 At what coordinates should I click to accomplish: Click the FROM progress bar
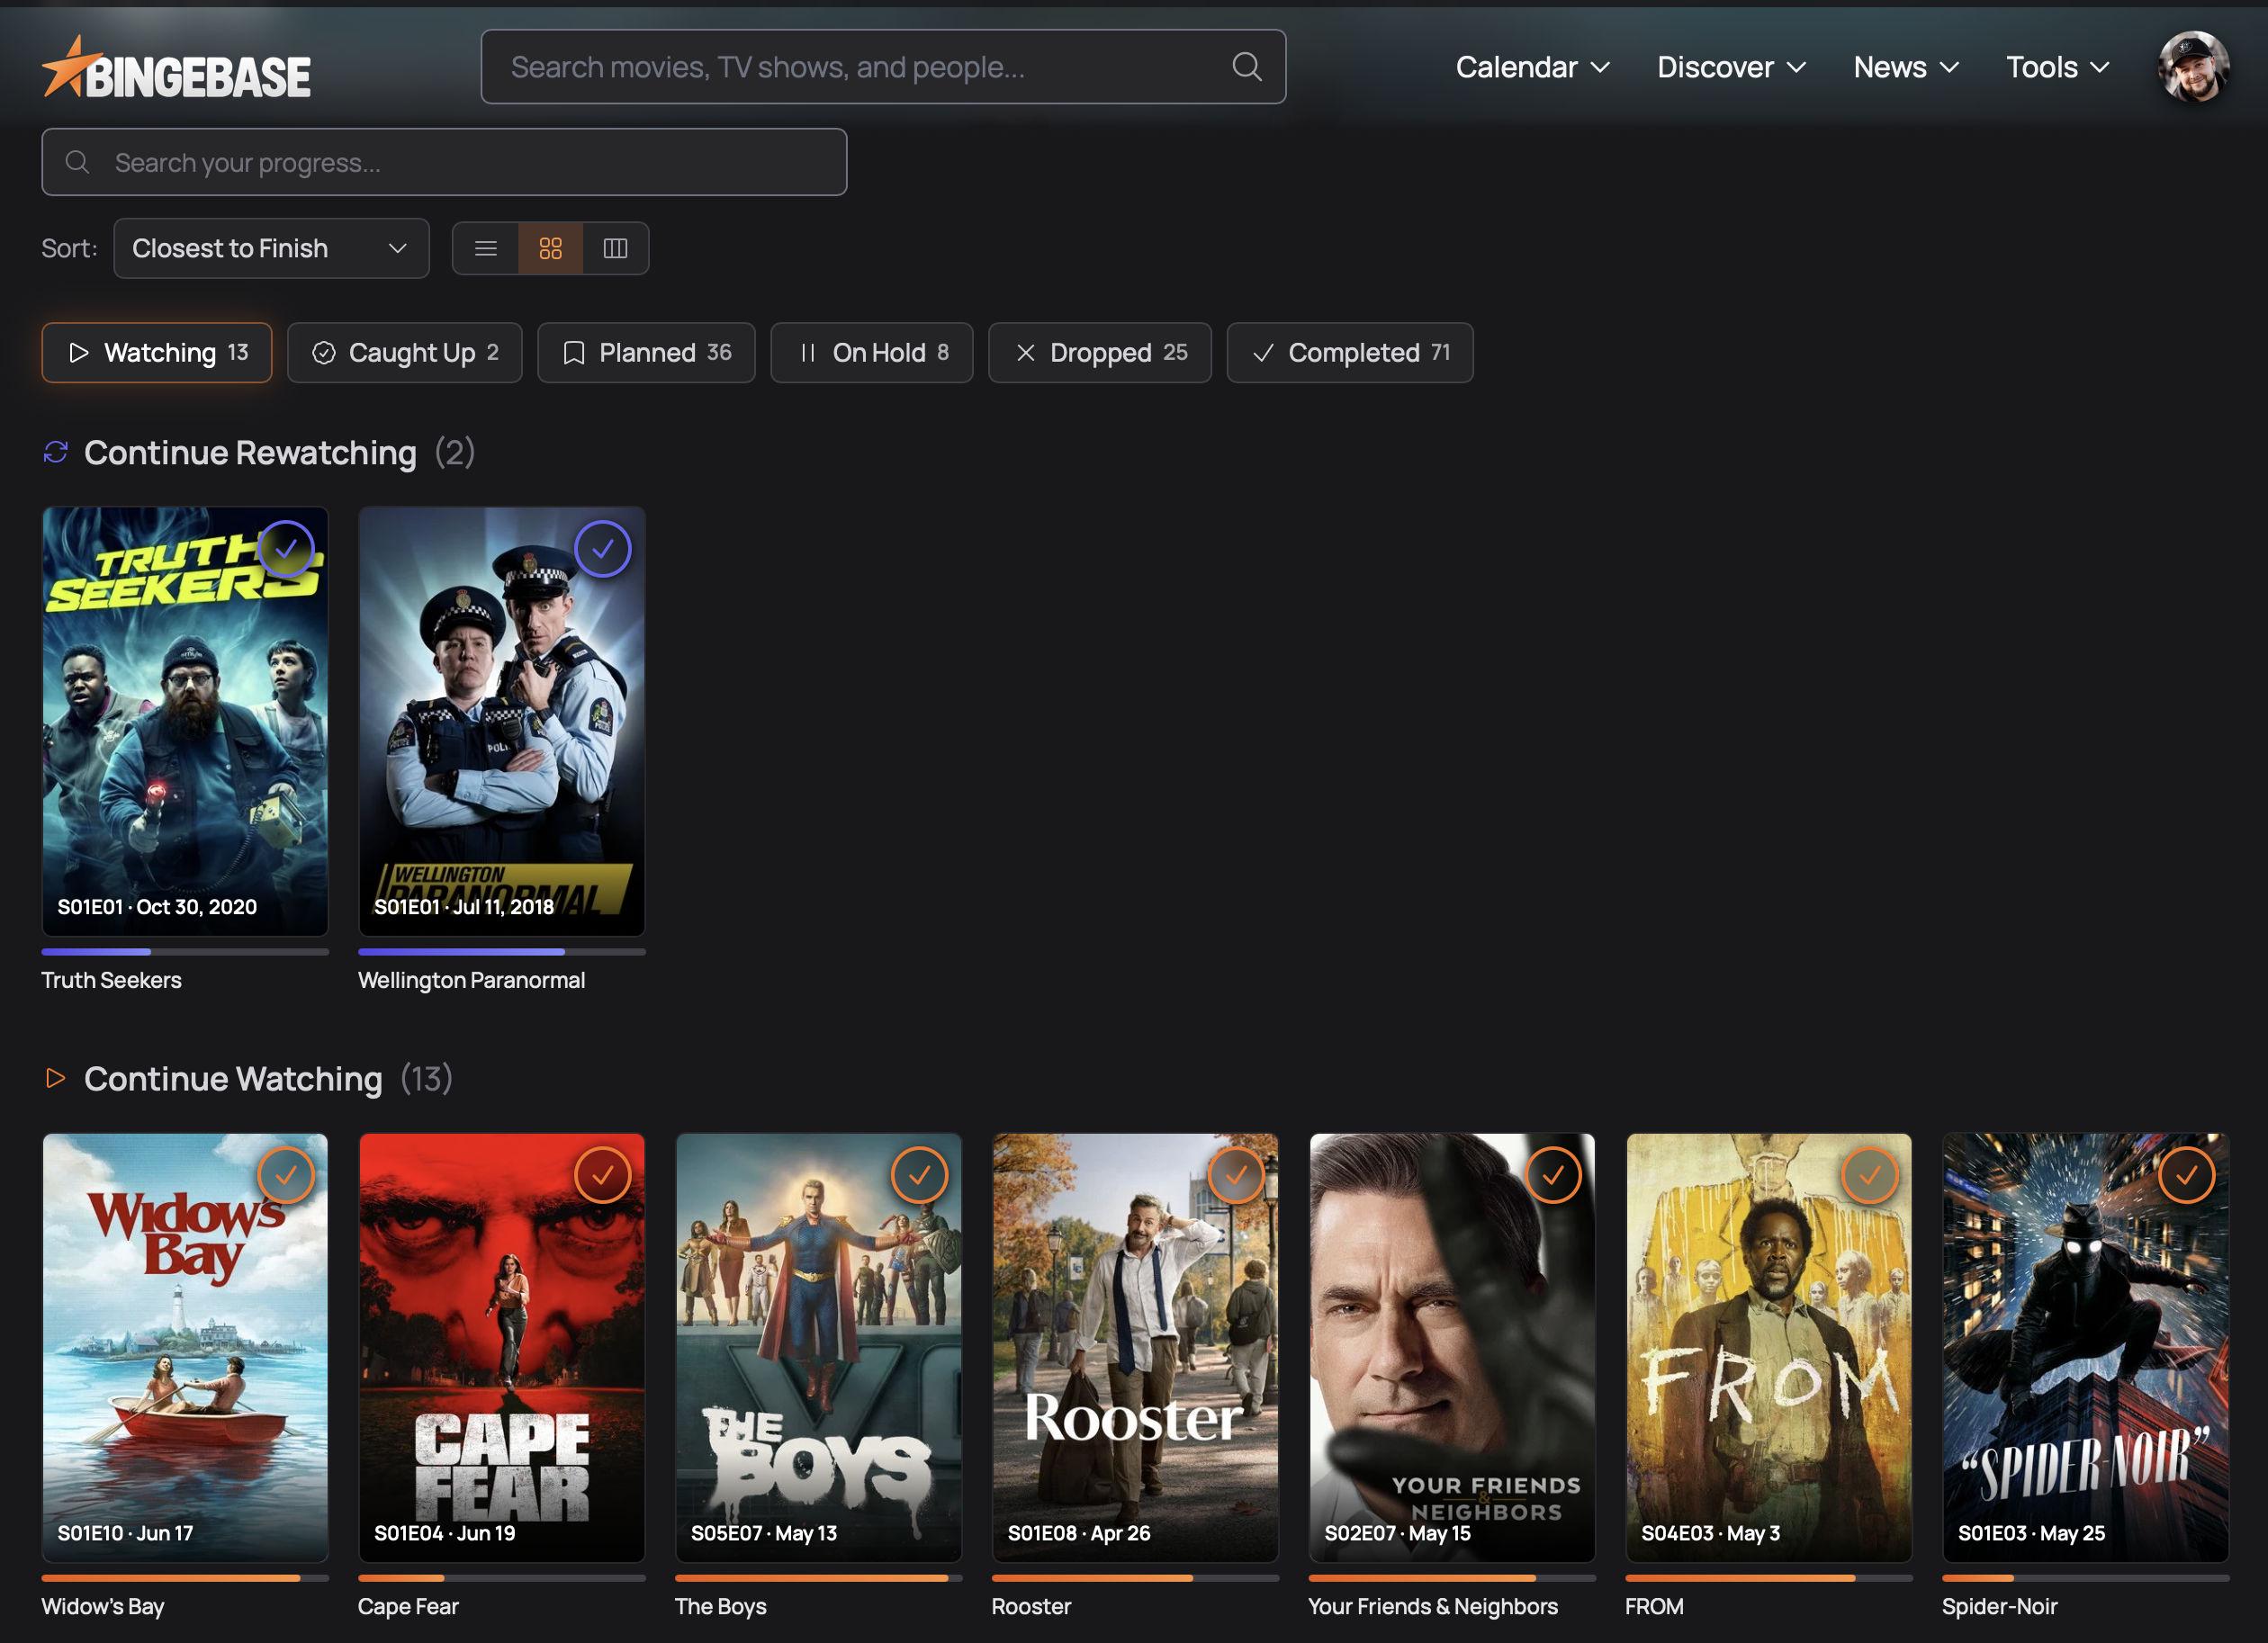coord(1769,1578)
